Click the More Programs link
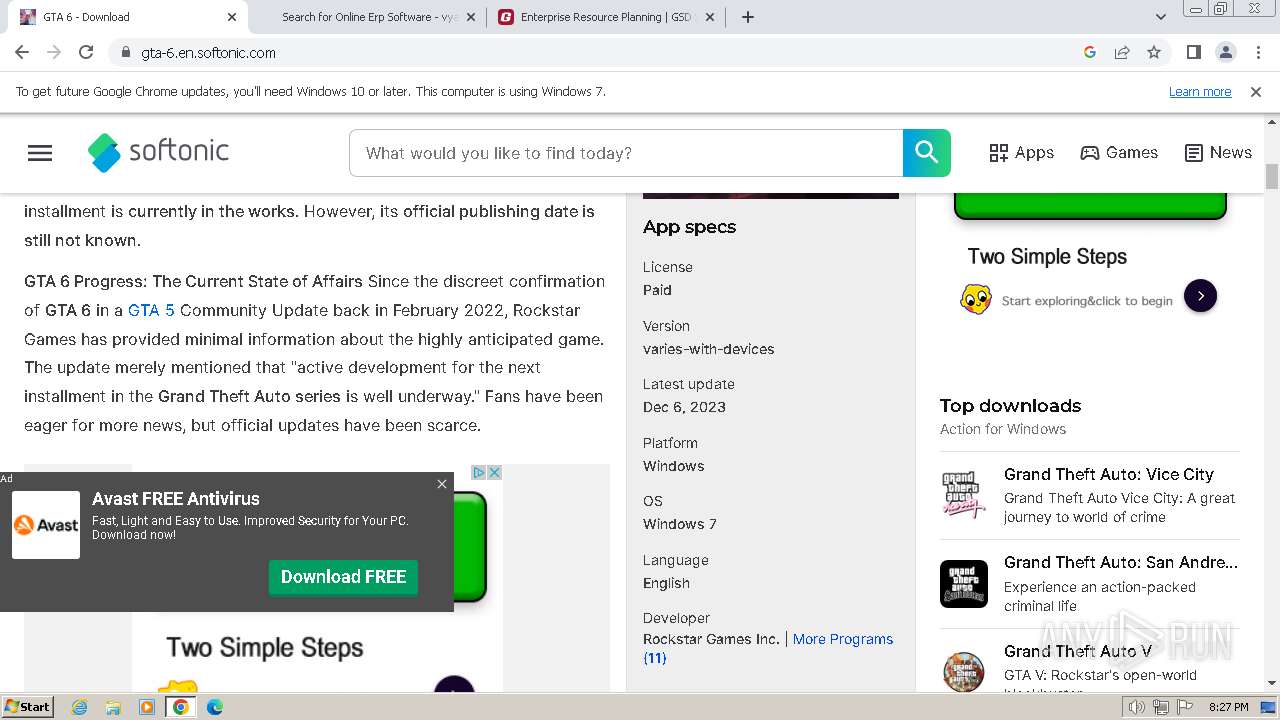This screenshot has height=720, width=1280. point(843,639)
